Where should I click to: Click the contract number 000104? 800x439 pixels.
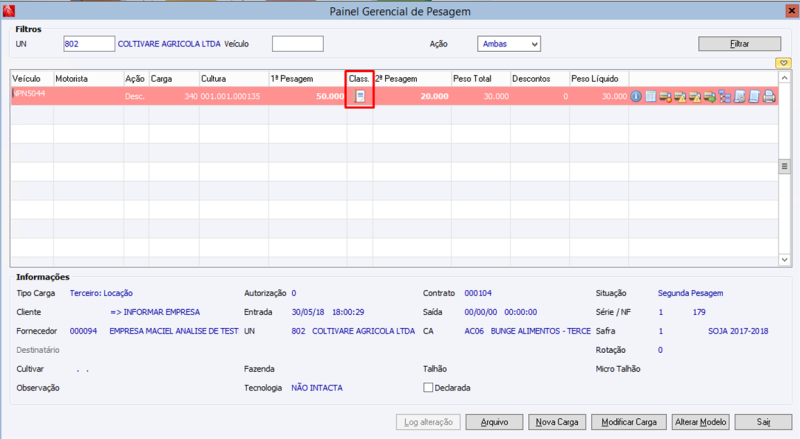[478, 293]
